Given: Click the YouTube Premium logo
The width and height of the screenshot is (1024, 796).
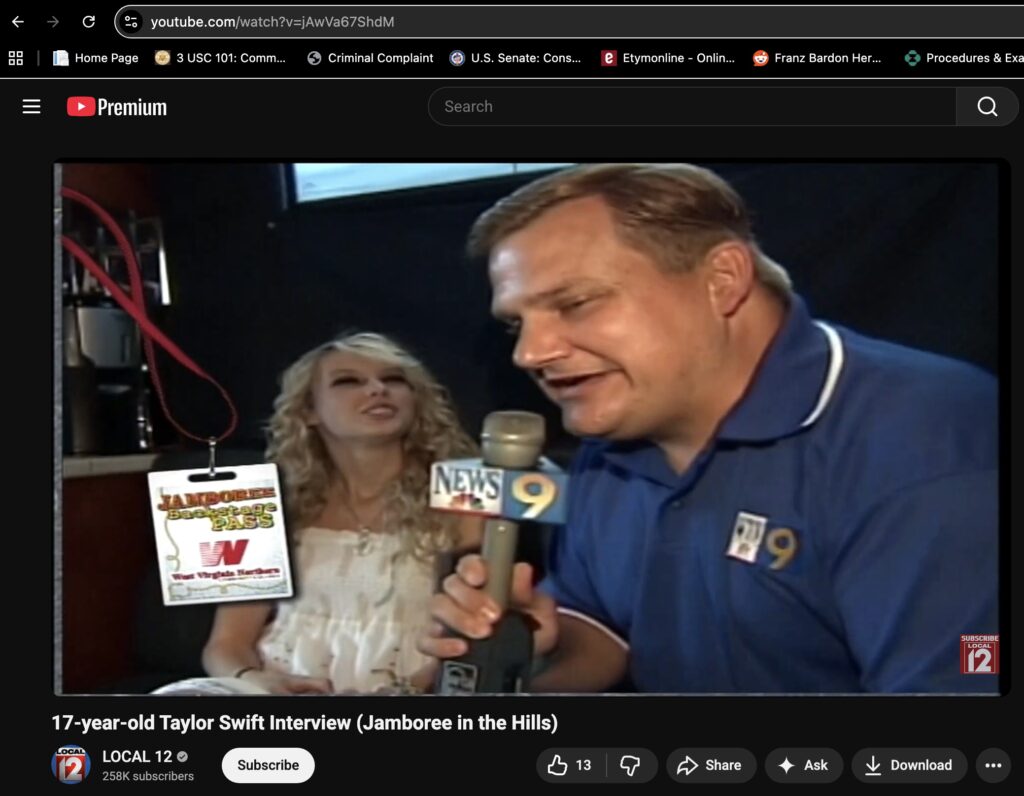Looking at the screenshot, I should click(x=117, y=107).
